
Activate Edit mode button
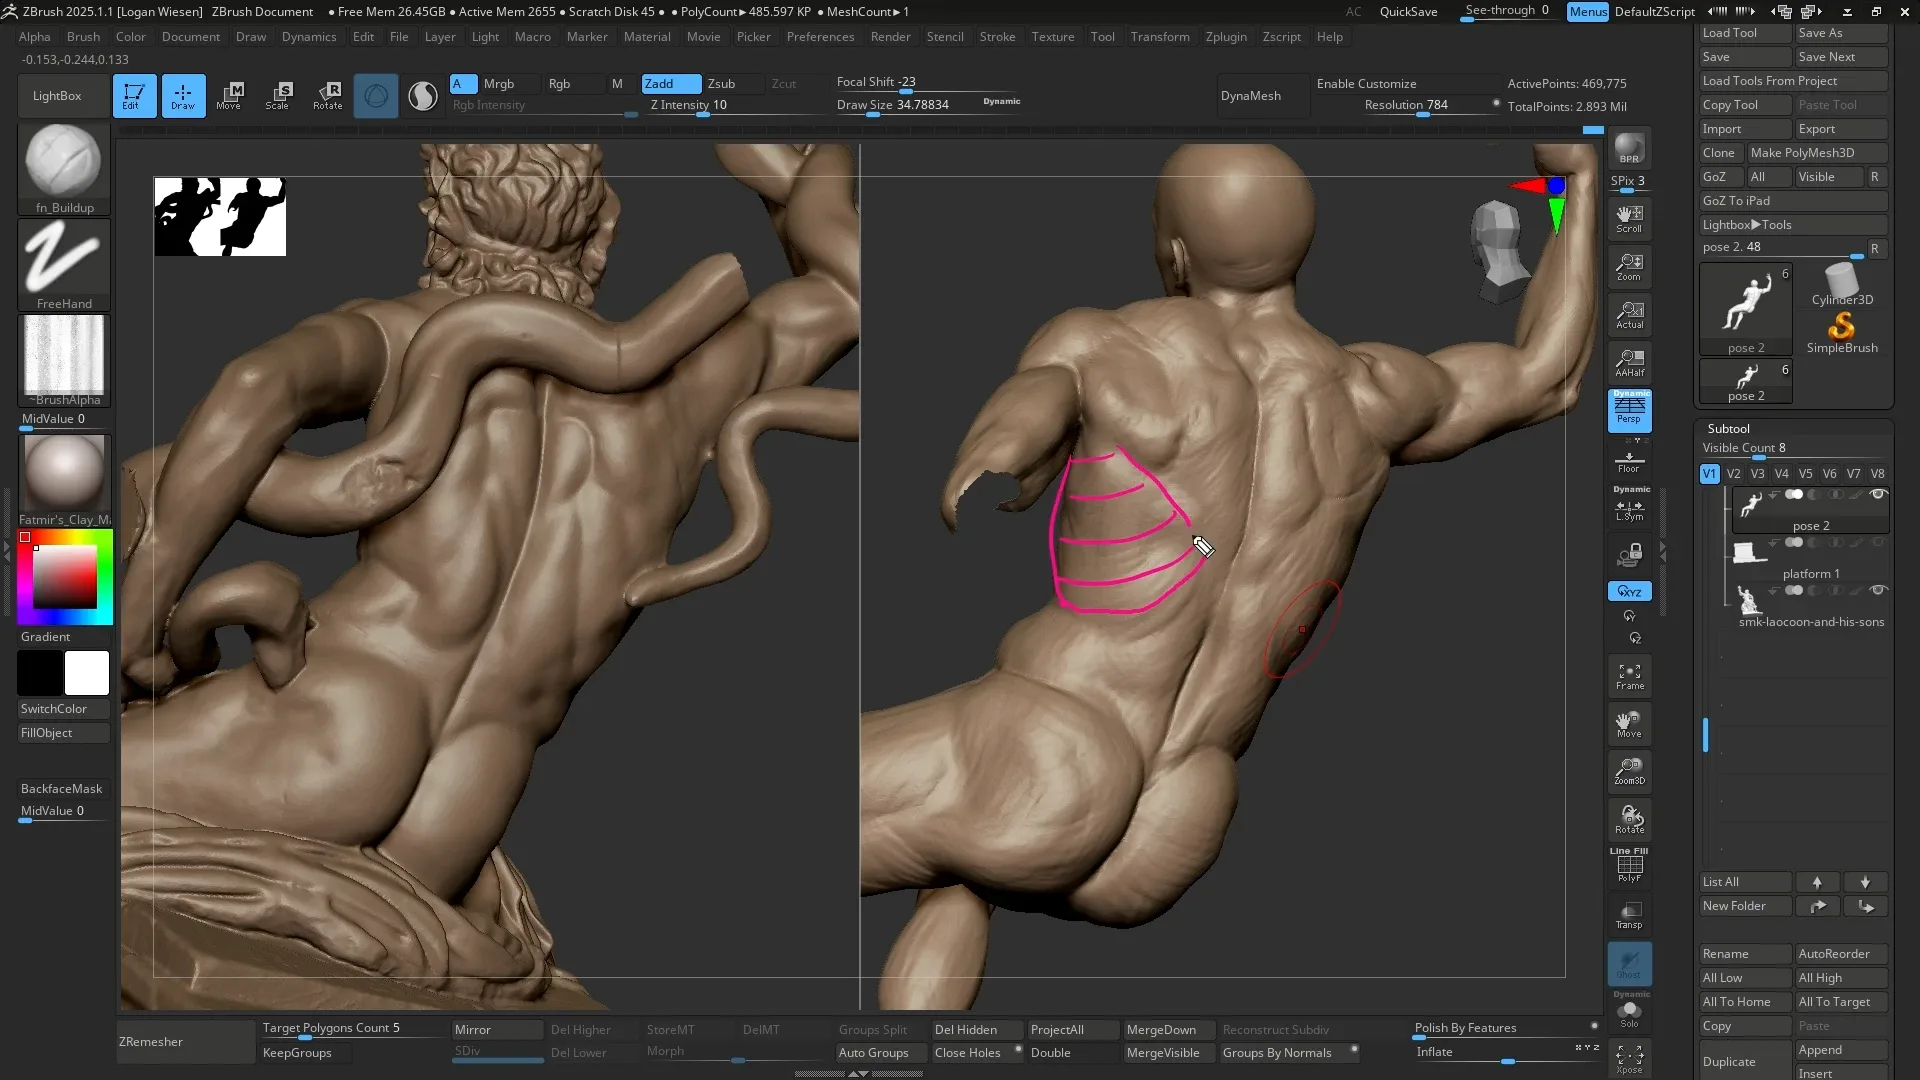(134, 96)
